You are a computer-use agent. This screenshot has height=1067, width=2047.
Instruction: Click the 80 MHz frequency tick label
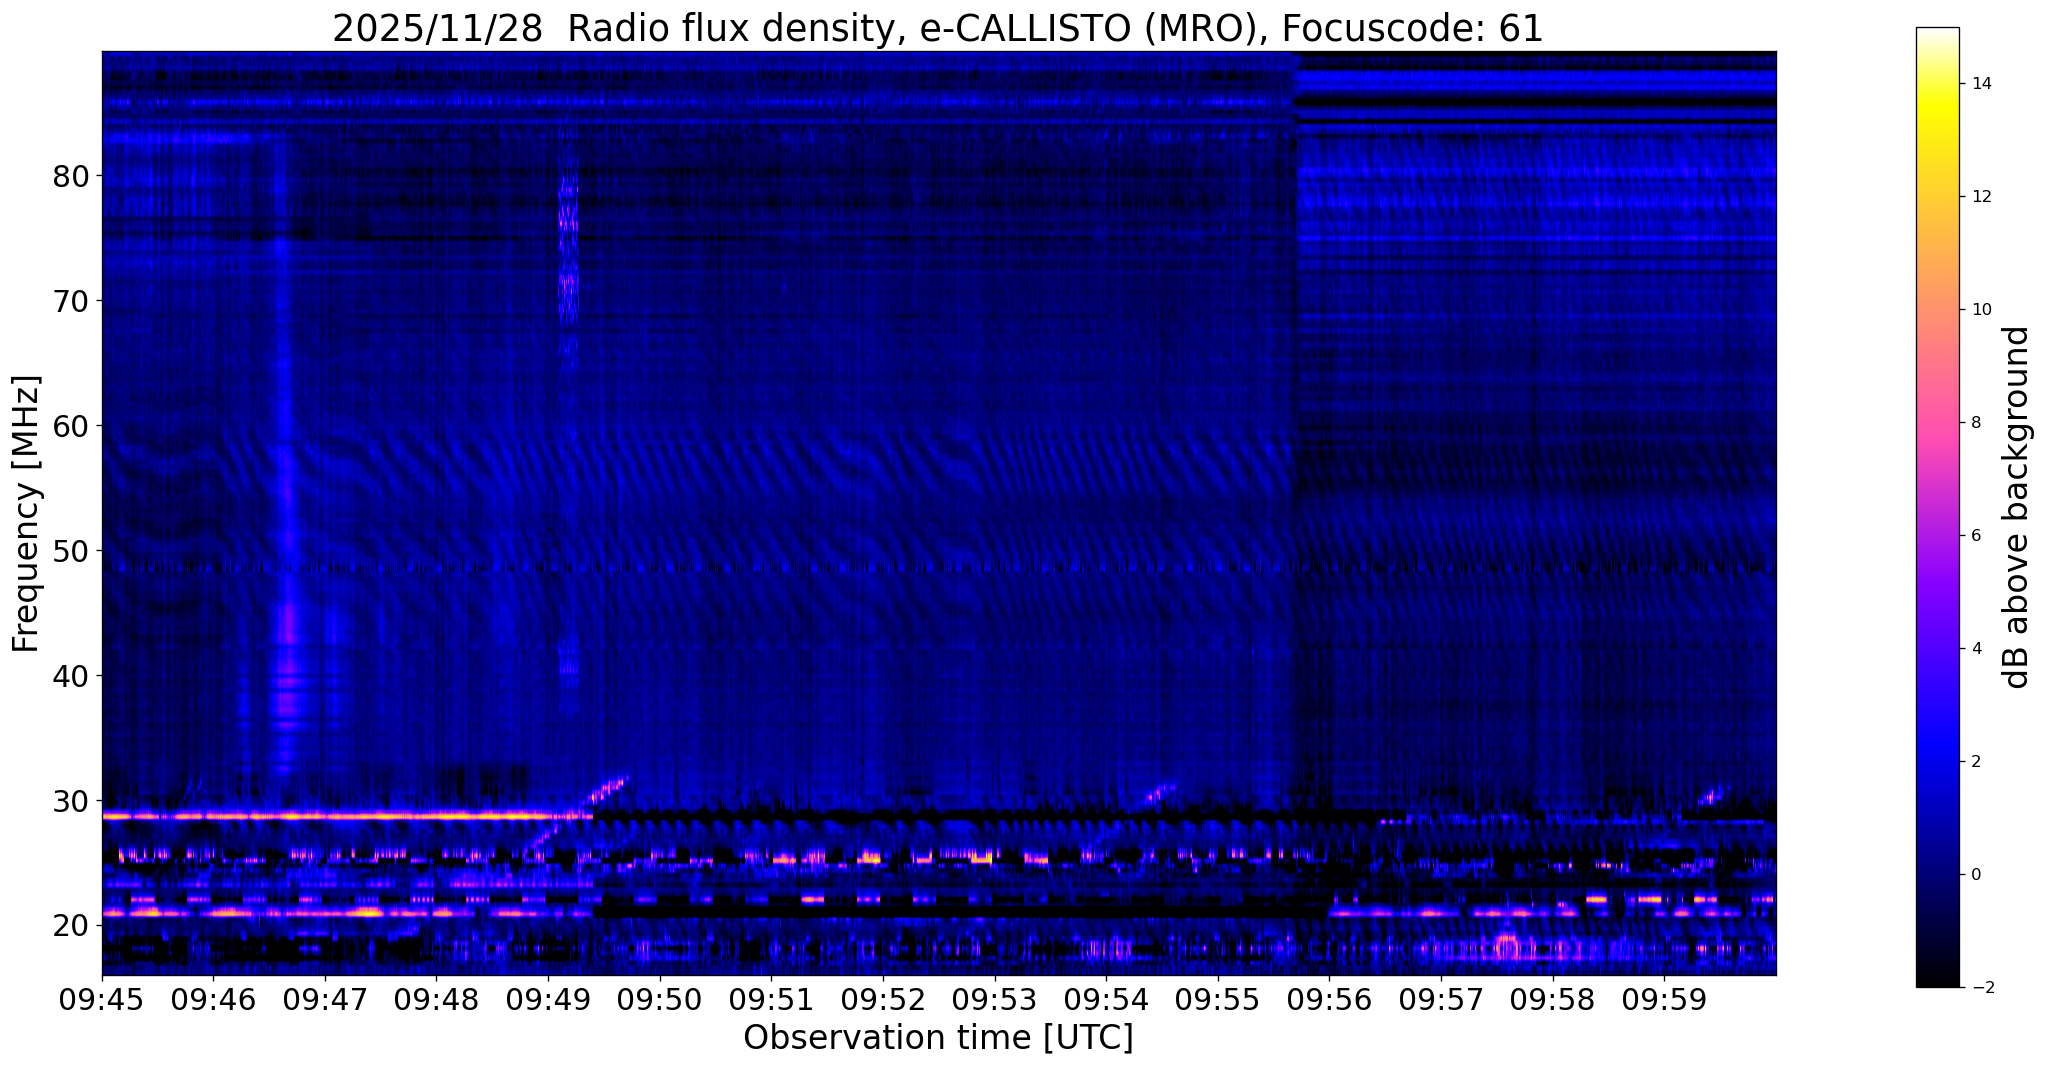coord(71,176)
